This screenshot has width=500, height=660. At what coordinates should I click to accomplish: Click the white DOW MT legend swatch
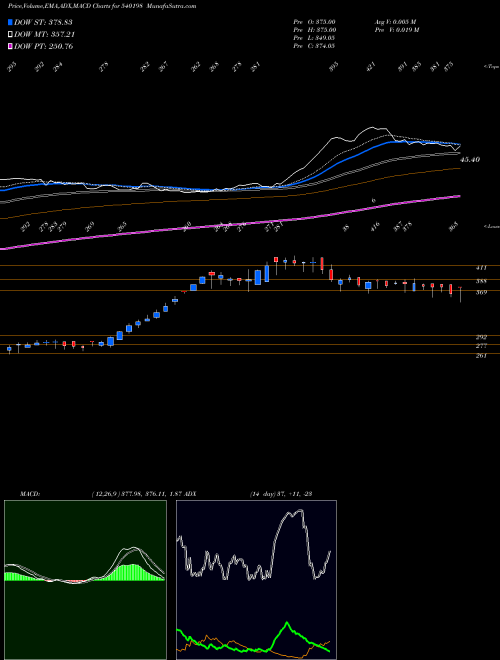point(10,35)
